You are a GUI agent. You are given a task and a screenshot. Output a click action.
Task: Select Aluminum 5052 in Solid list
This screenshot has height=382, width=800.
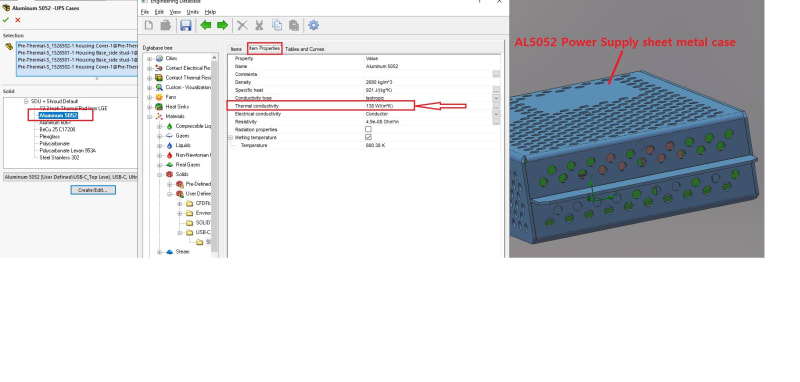[x=58, y=115]
